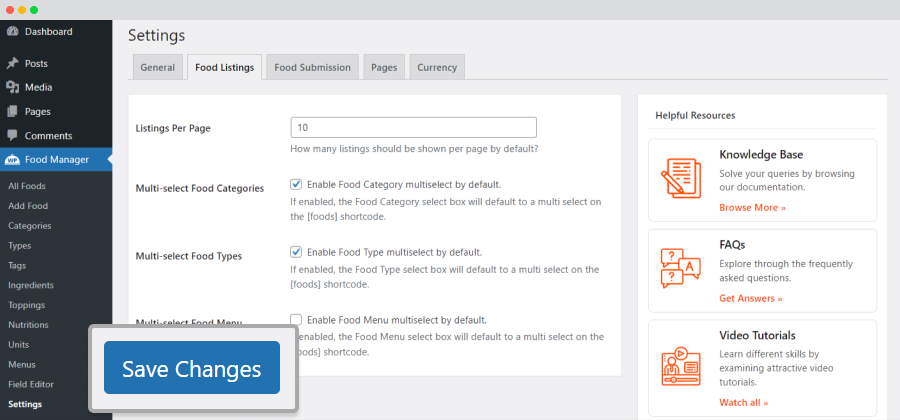Click the Video Tutorials card heading

point(757,335)
